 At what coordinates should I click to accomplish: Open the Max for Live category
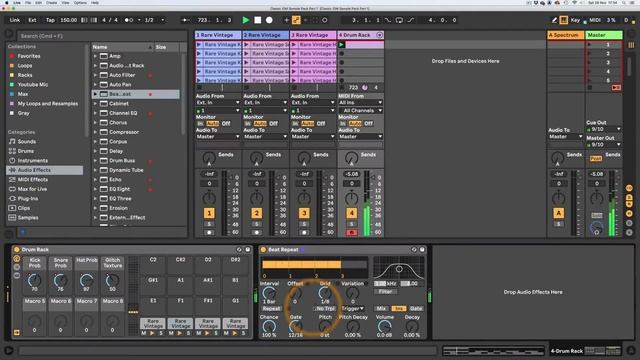(x=32, y=189)
